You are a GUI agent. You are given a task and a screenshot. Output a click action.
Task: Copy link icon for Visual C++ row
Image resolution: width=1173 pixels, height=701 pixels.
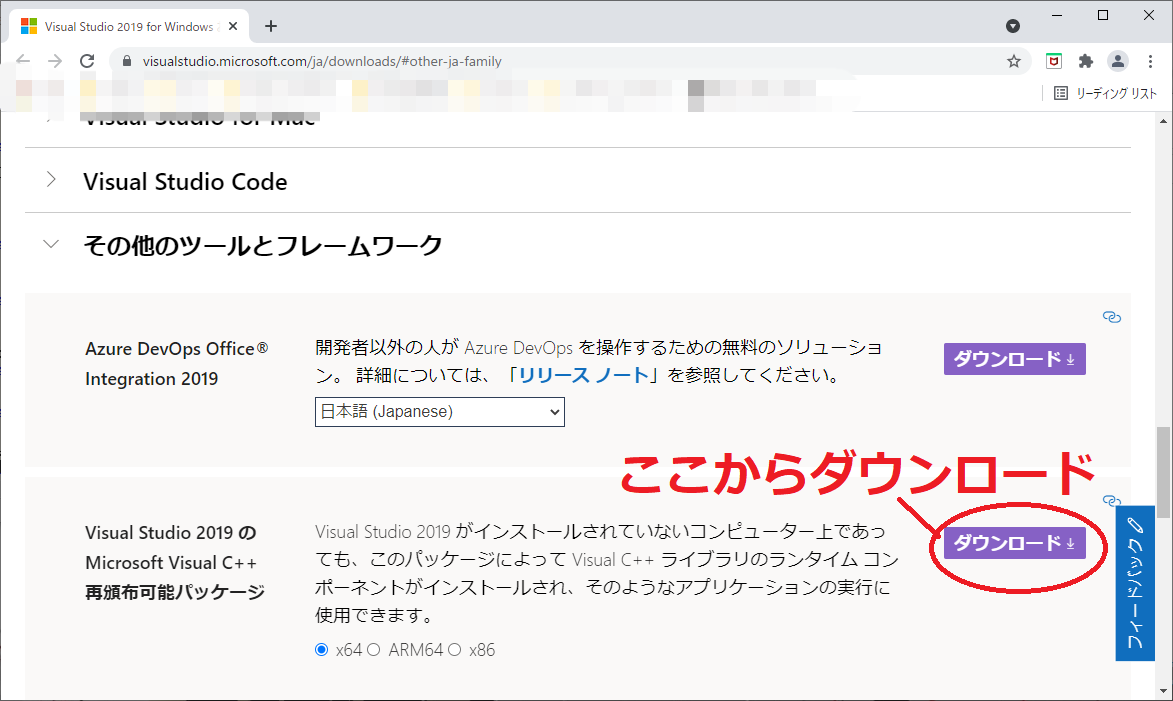coord(1112,500)
